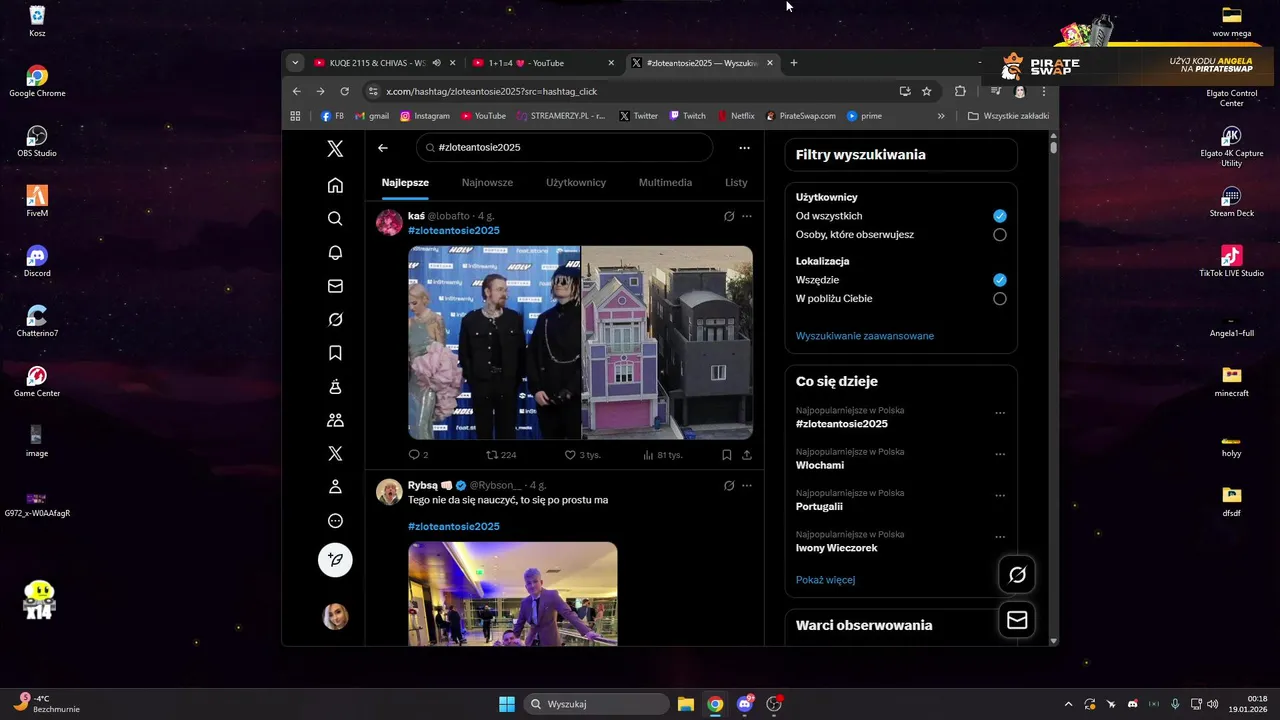Open the Windows Start menu
Image resolution: width=1280 pixels, height=720 pixels.
pos(507,704)
